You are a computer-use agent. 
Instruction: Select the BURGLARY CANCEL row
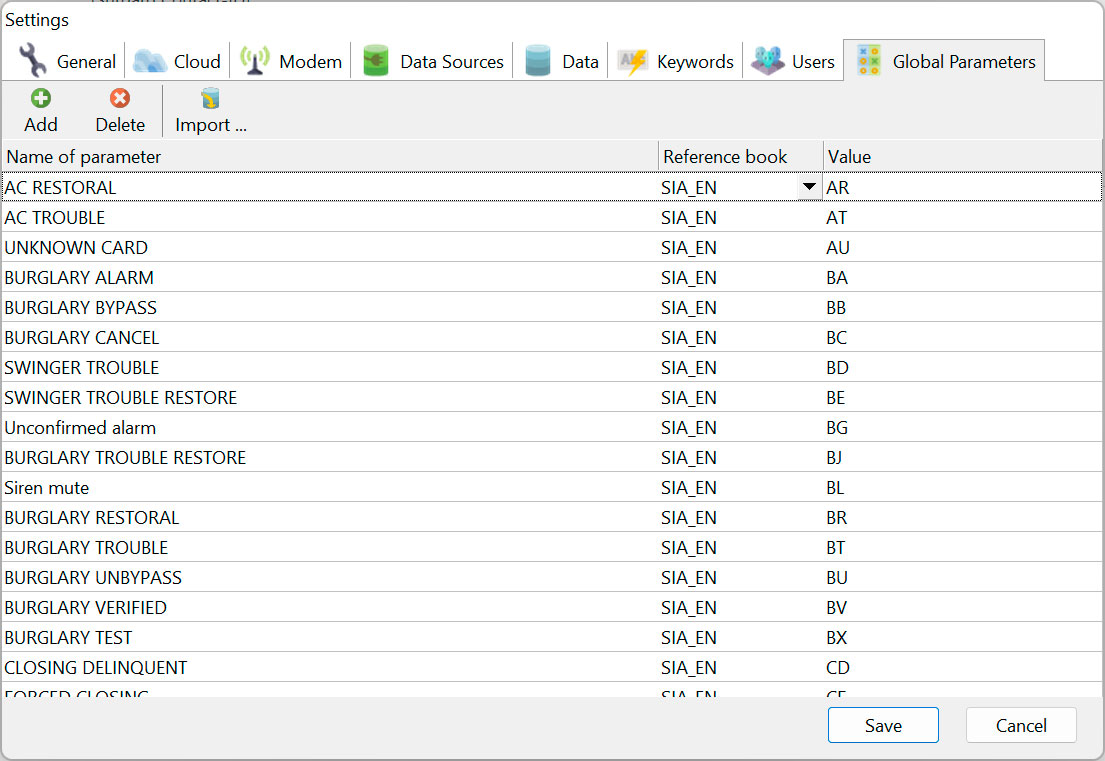pos(552,338)
